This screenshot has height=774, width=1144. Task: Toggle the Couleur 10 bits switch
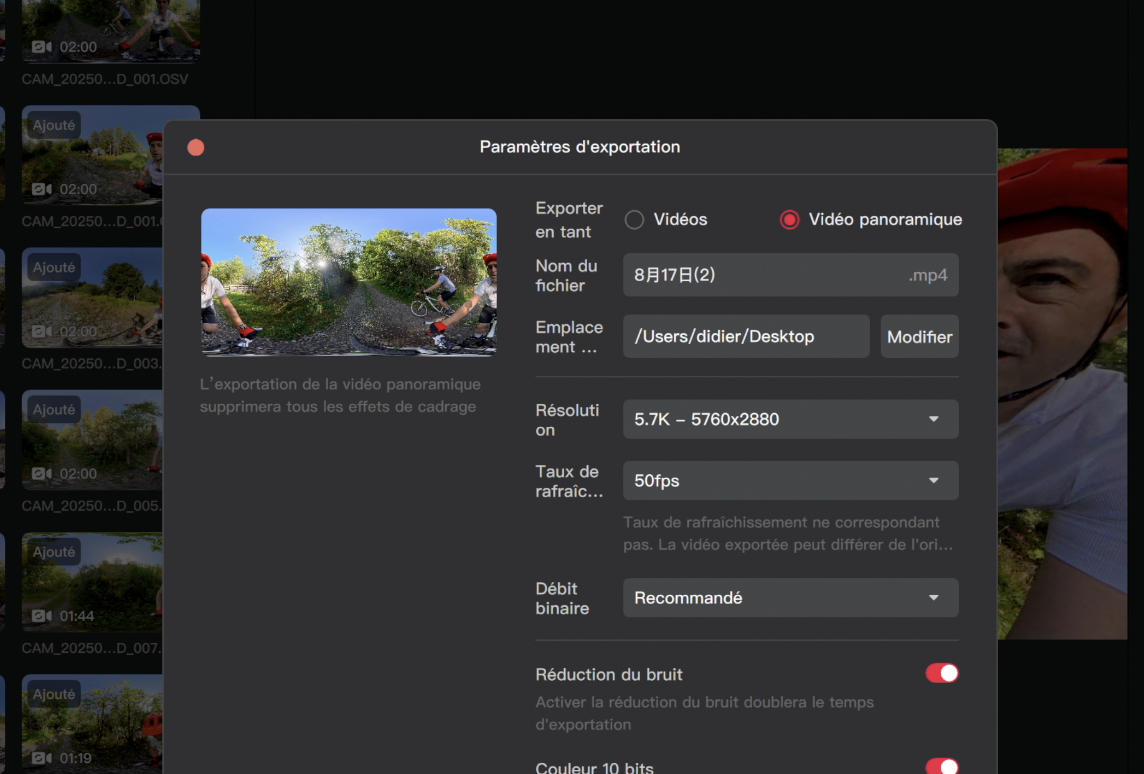[941, 766]
